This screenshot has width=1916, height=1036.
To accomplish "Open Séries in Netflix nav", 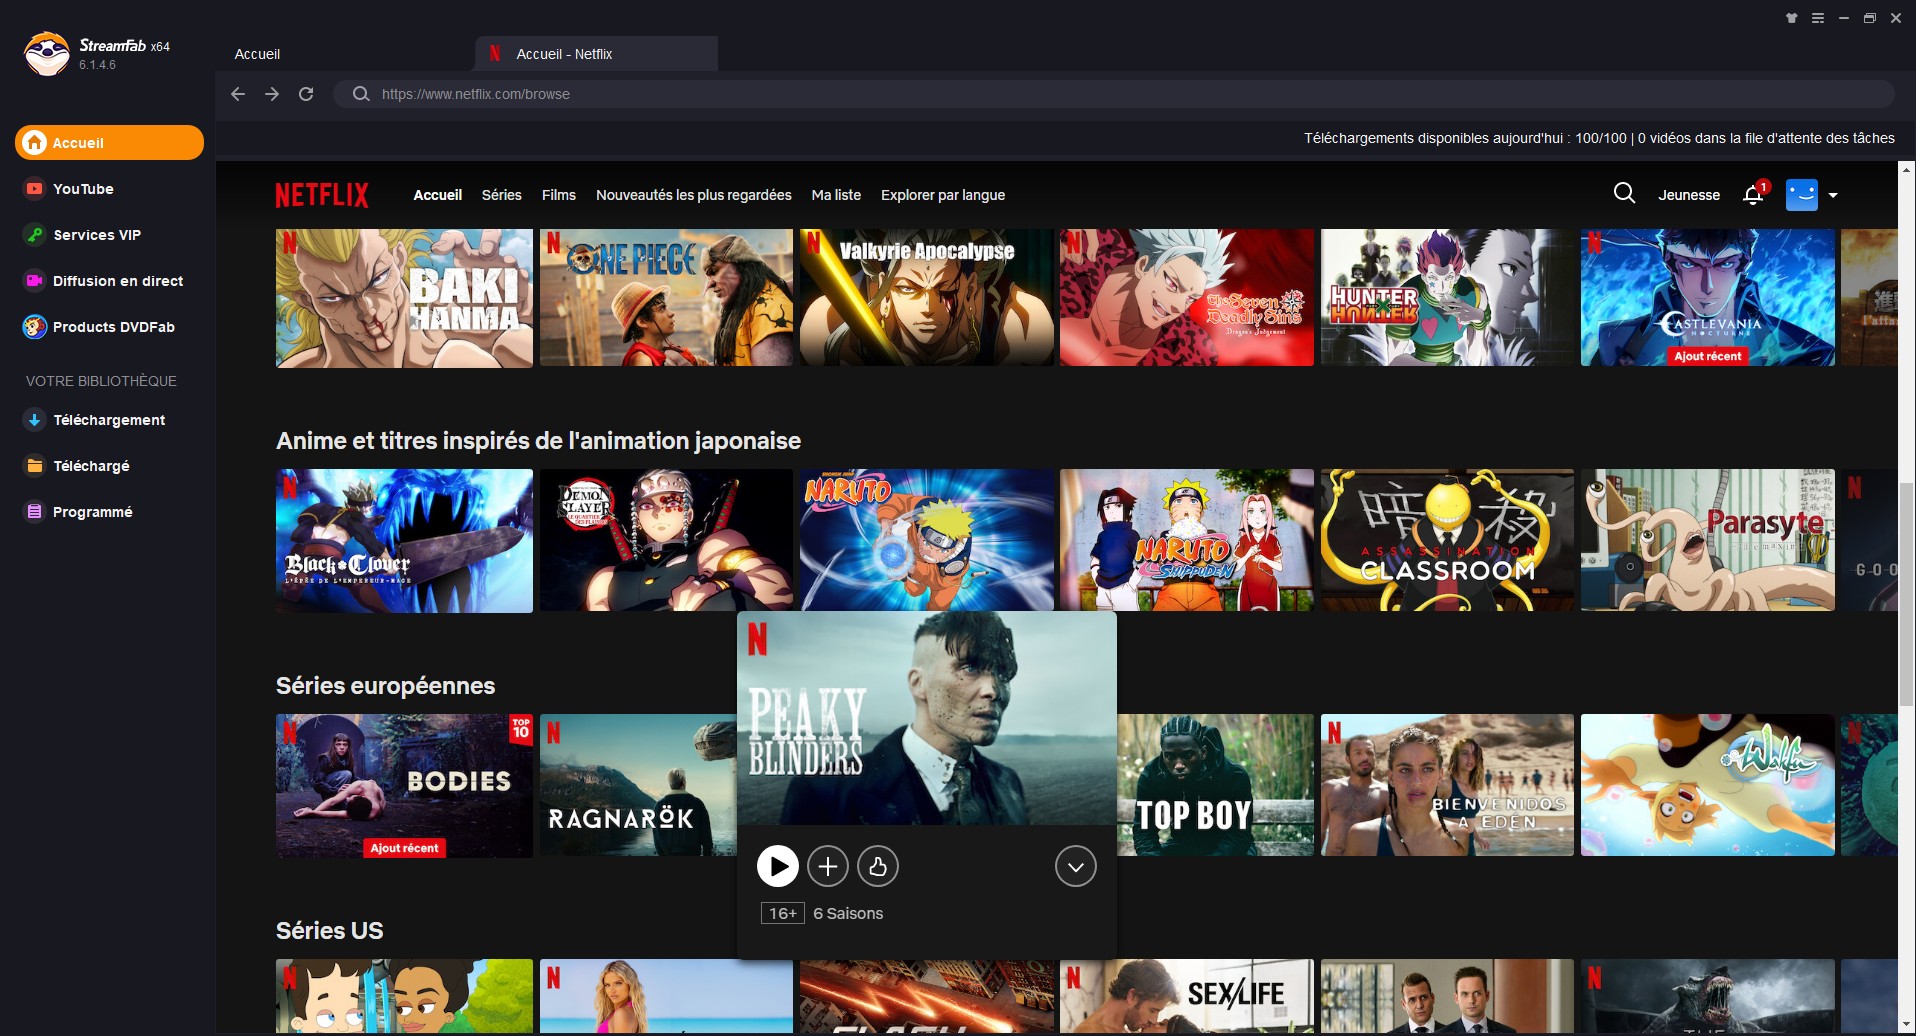I will coord(501,195).
